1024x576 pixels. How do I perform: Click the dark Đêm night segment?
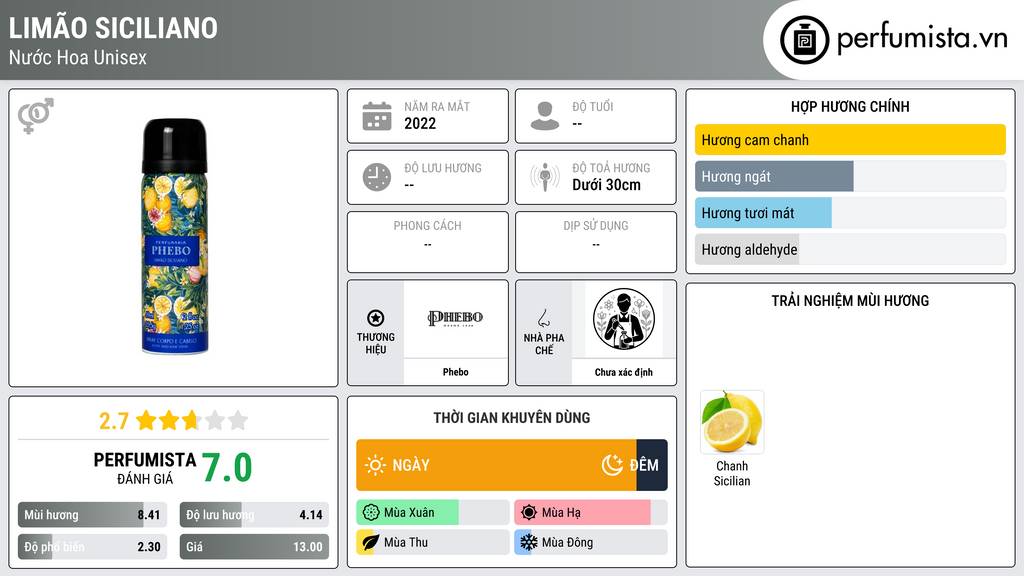point(652,465)
